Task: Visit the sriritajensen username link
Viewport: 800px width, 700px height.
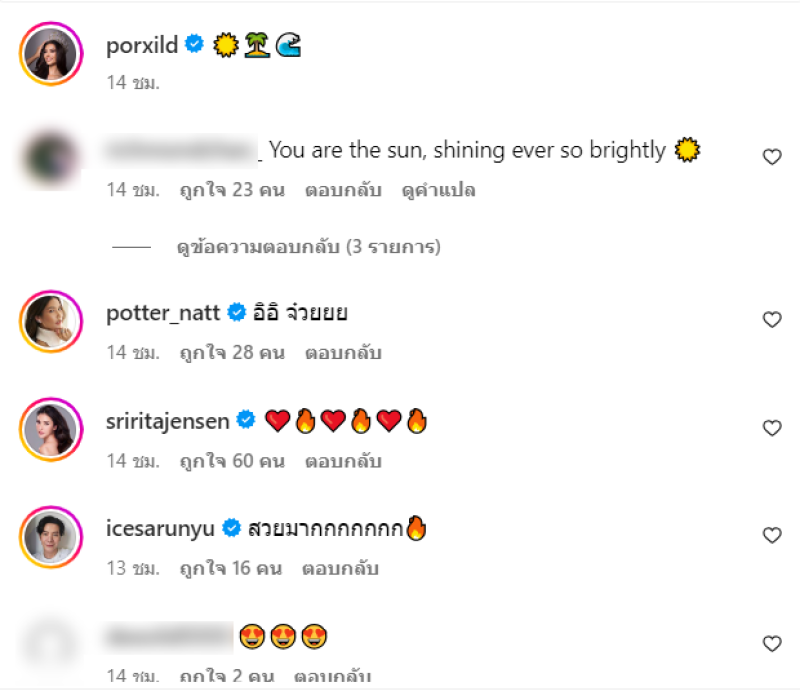Action: [x=168, y=421]
